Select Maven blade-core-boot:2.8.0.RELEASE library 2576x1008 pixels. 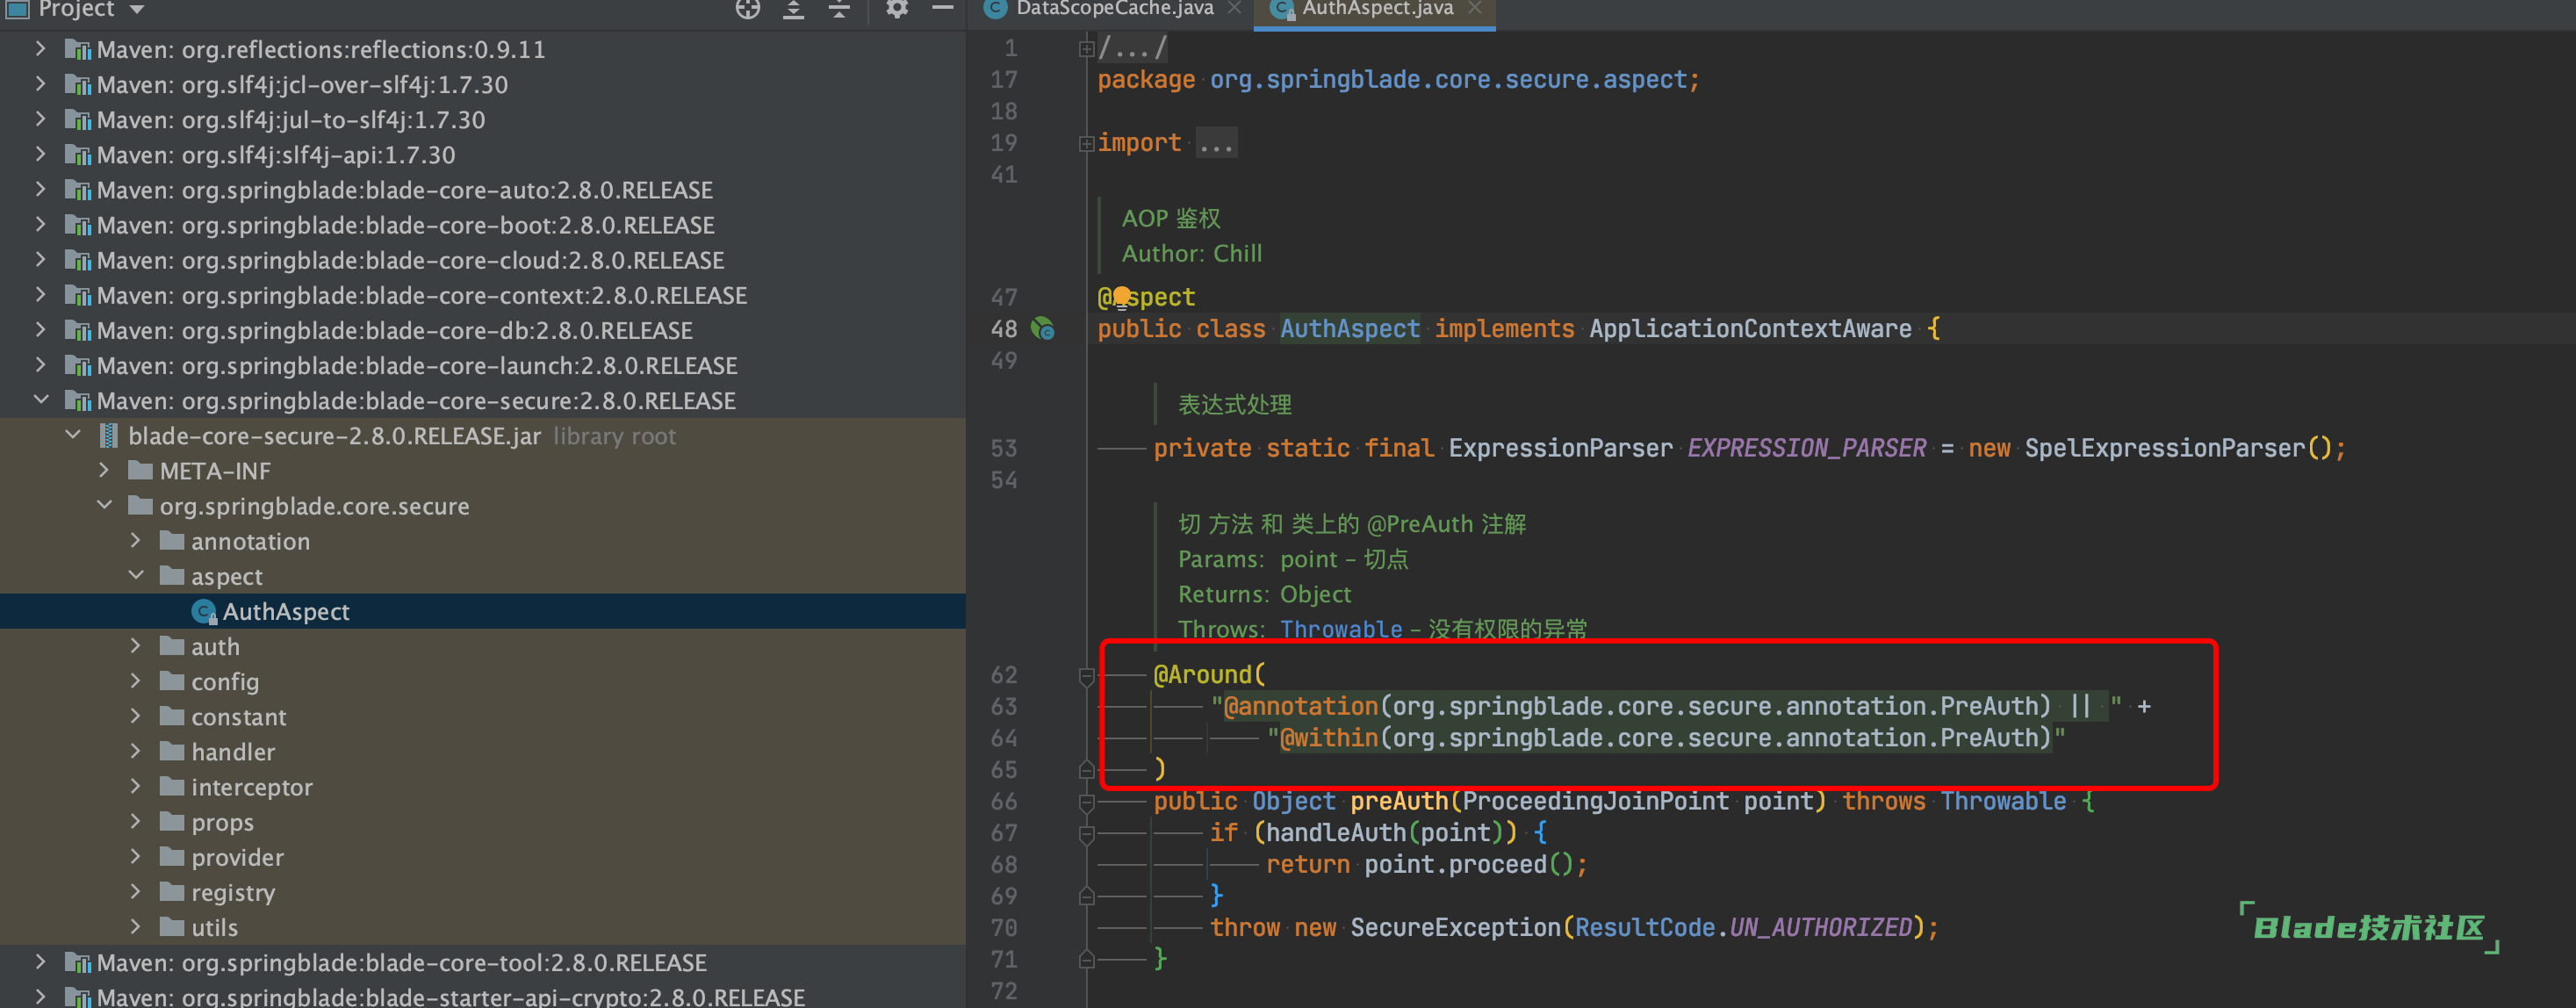click(x=405, y=225)
